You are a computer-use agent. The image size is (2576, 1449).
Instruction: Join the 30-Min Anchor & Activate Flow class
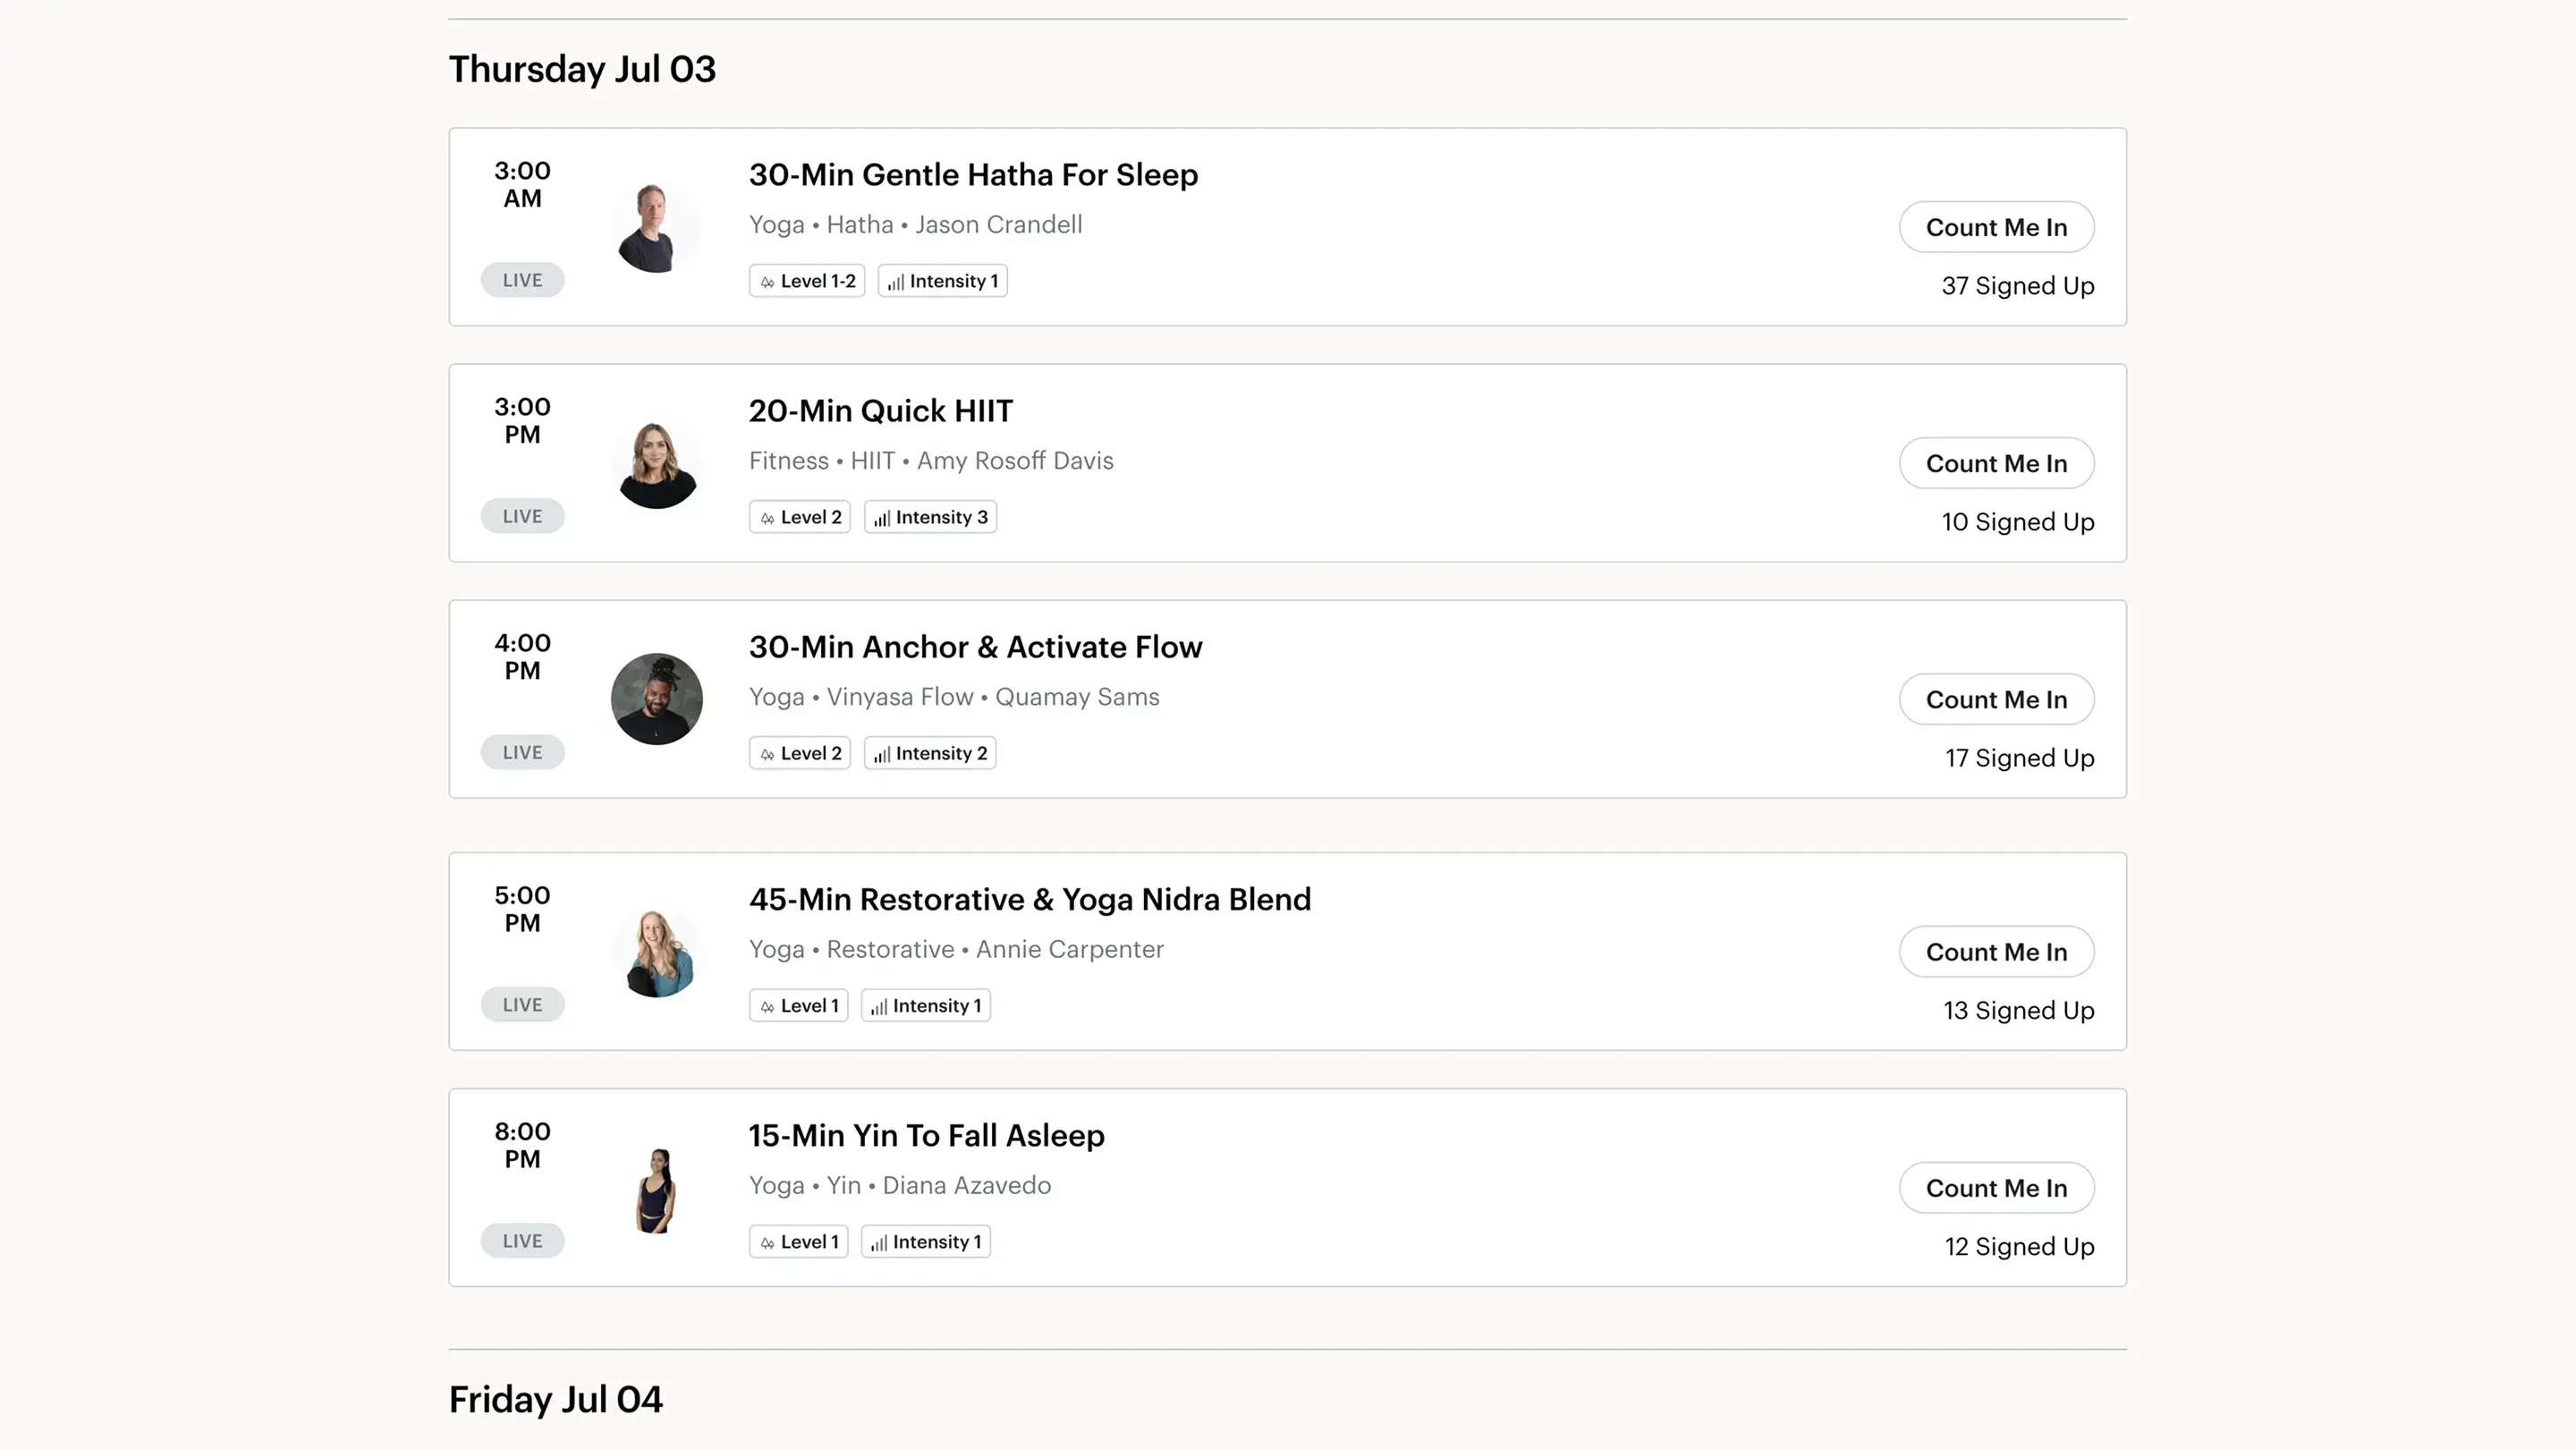click(x=1996, y=700)
